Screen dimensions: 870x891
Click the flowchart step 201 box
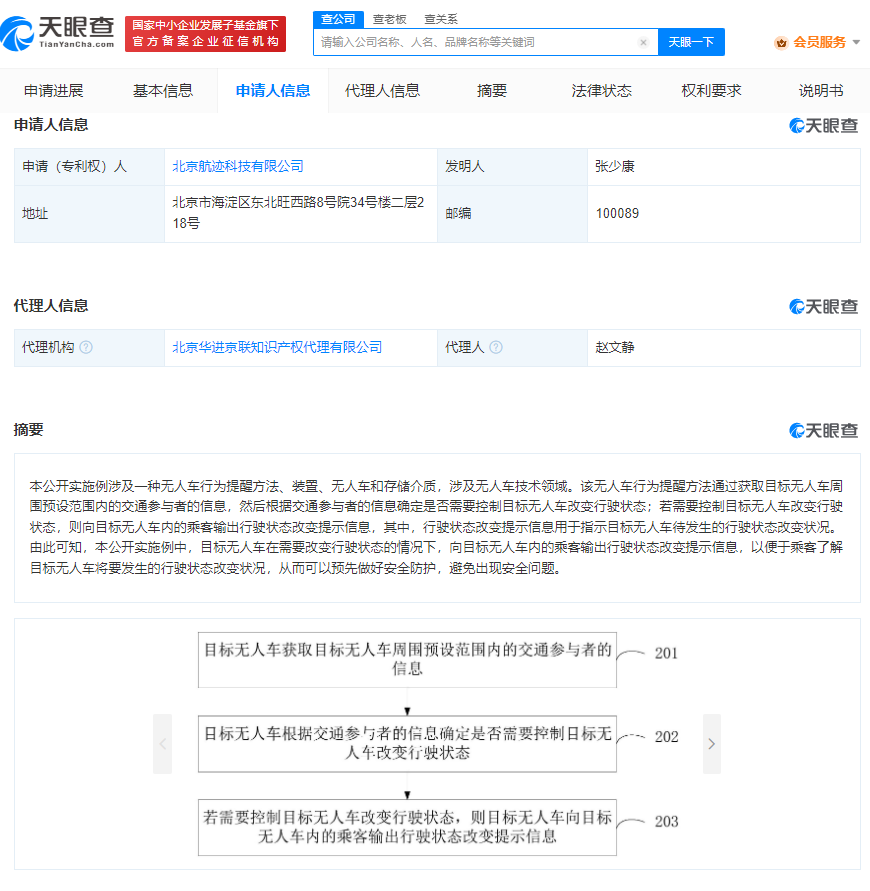[x=407, y=659]
